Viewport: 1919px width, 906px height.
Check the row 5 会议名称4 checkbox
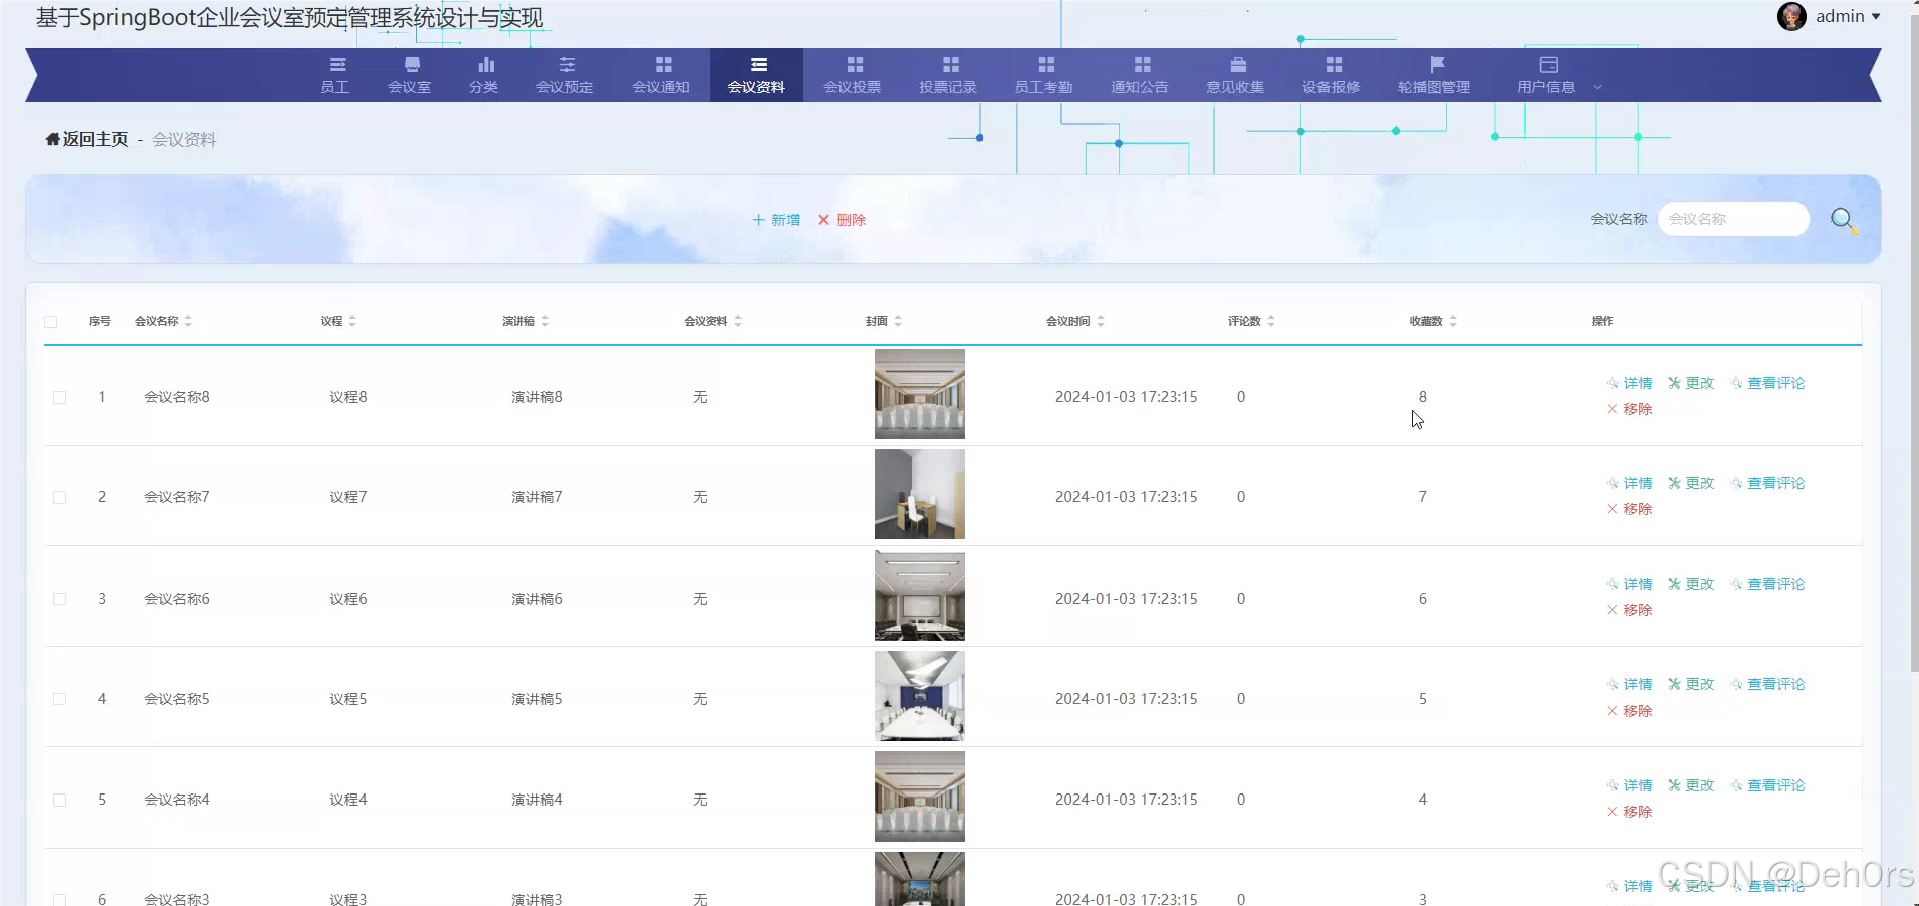point(60,800)
